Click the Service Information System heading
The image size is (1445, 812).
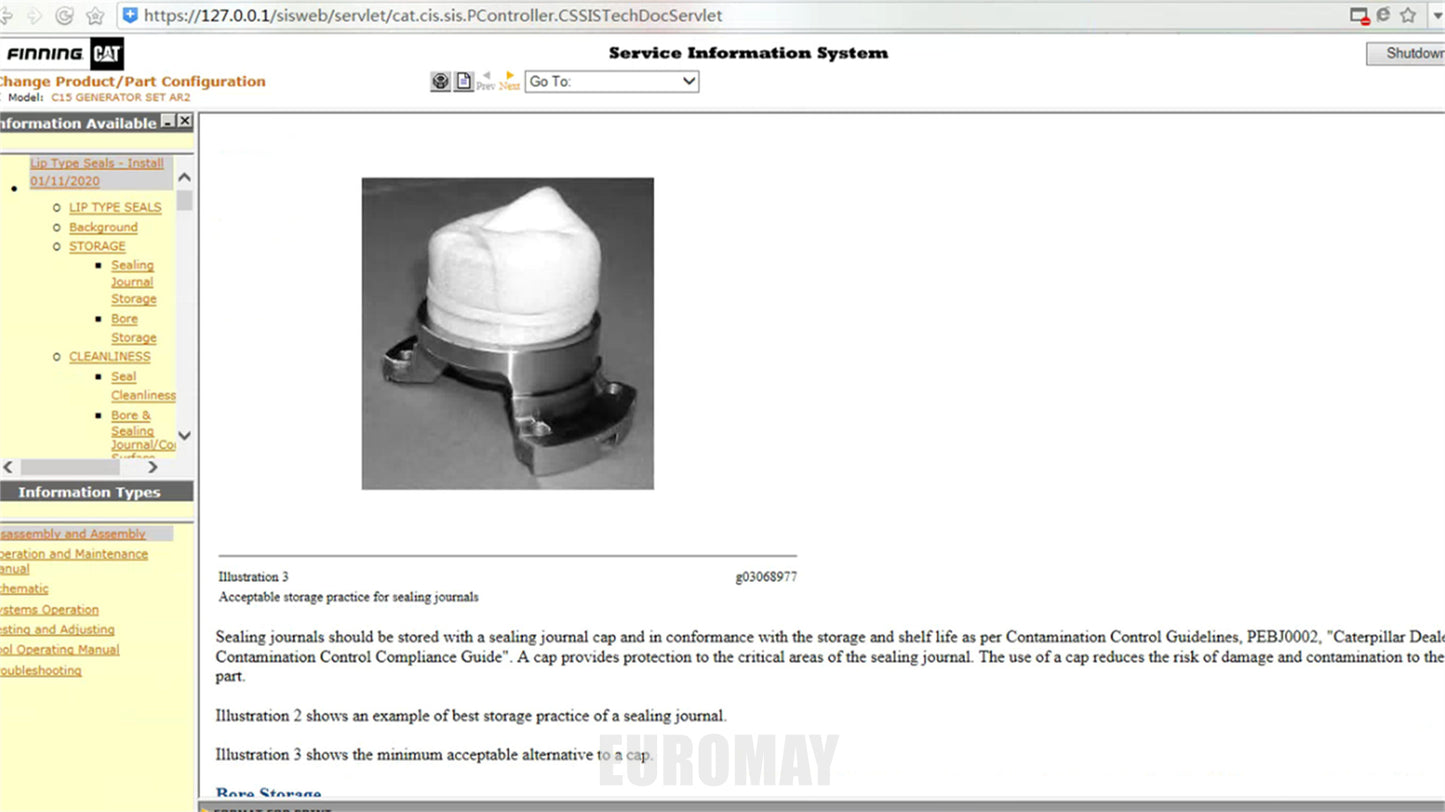coord(748,53)
